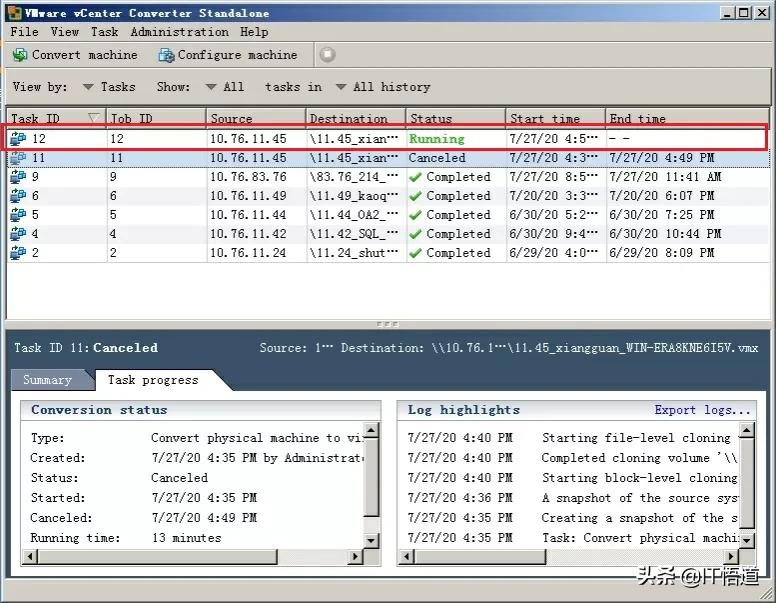Click the green check for source 10.76.83.76
Screen dimensions: 776x603
coord(416,177)
